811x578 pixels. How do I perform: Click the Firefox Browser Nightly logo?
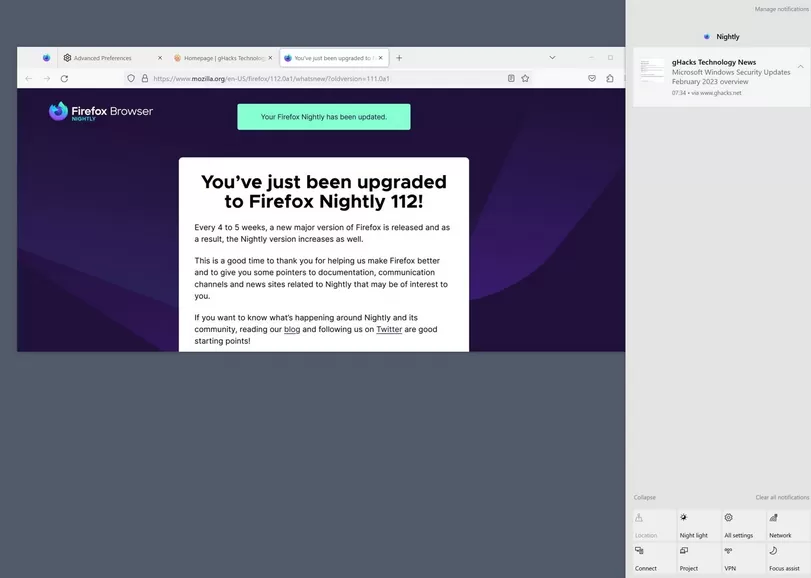(x=101, y=111)
